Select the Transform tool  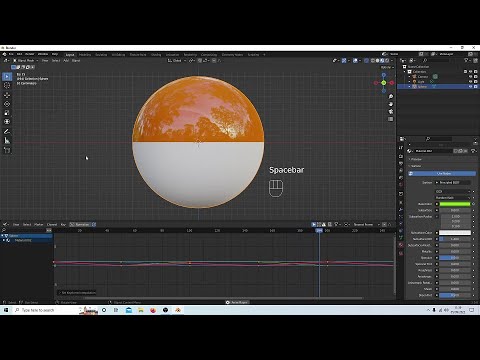7,122
